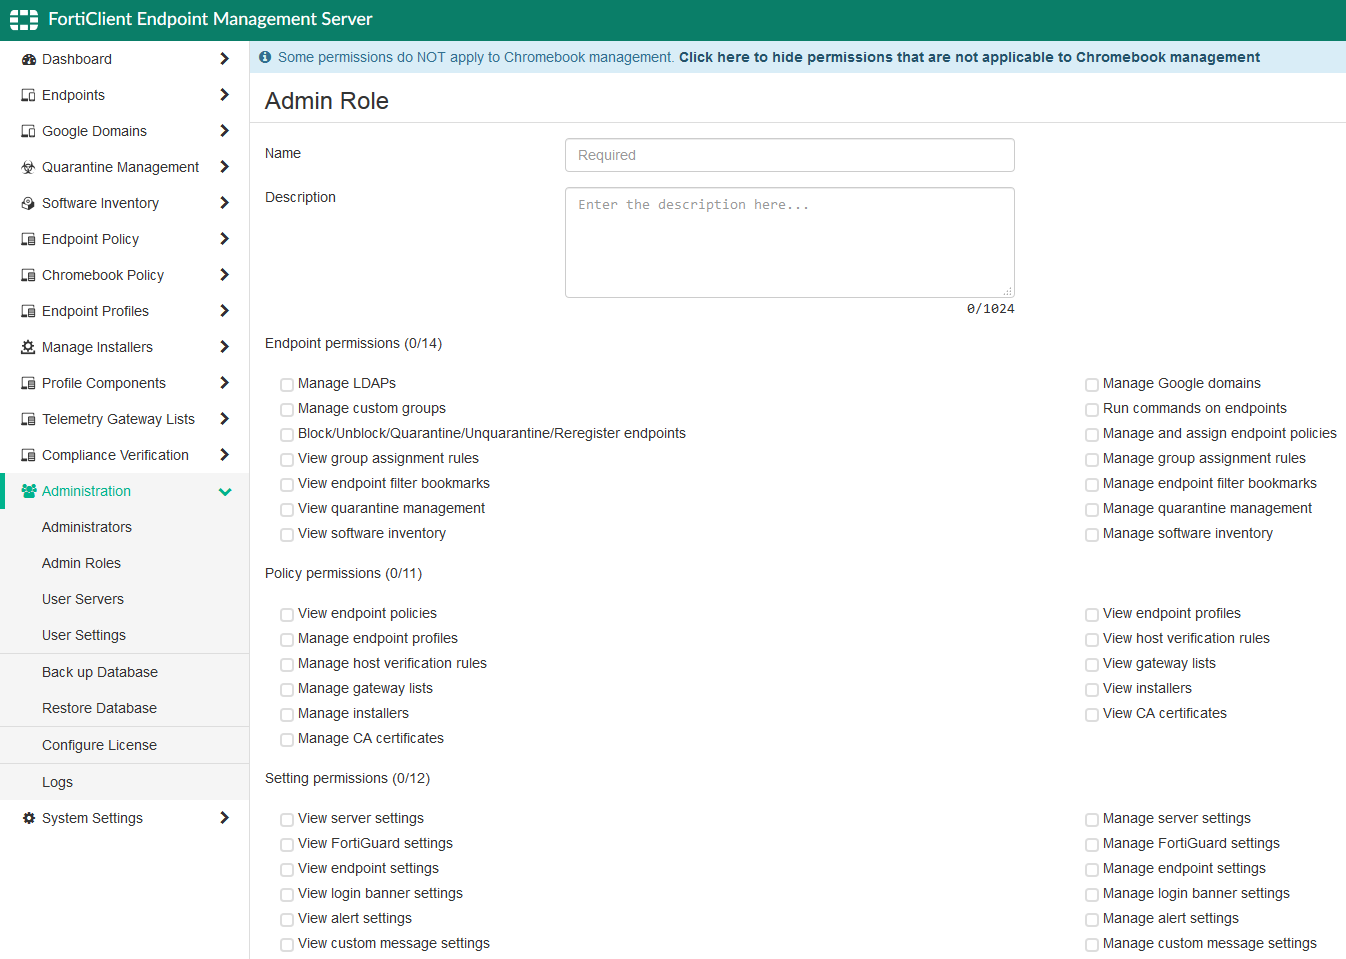Click the Compliance Verification icon

point(29,456)
